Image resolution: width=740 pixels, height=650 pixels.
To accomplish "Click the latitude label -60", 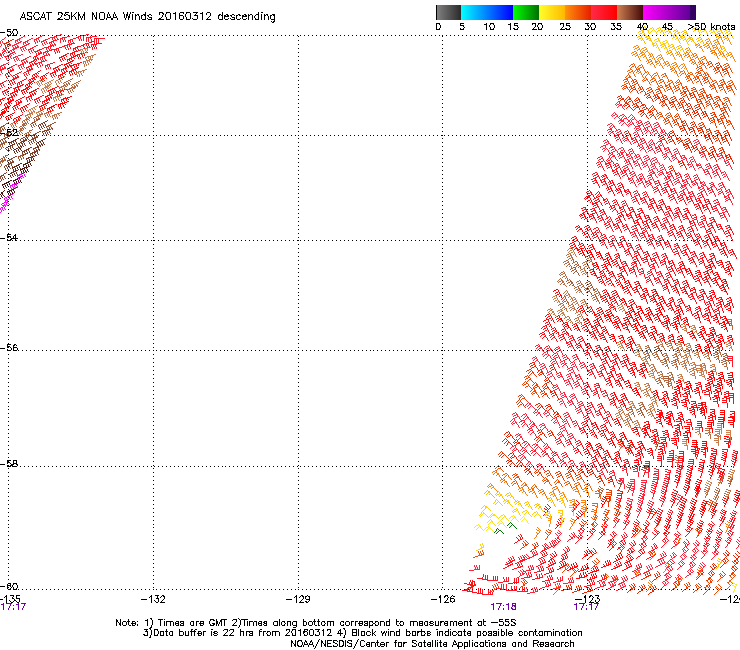I will (9, 586).
